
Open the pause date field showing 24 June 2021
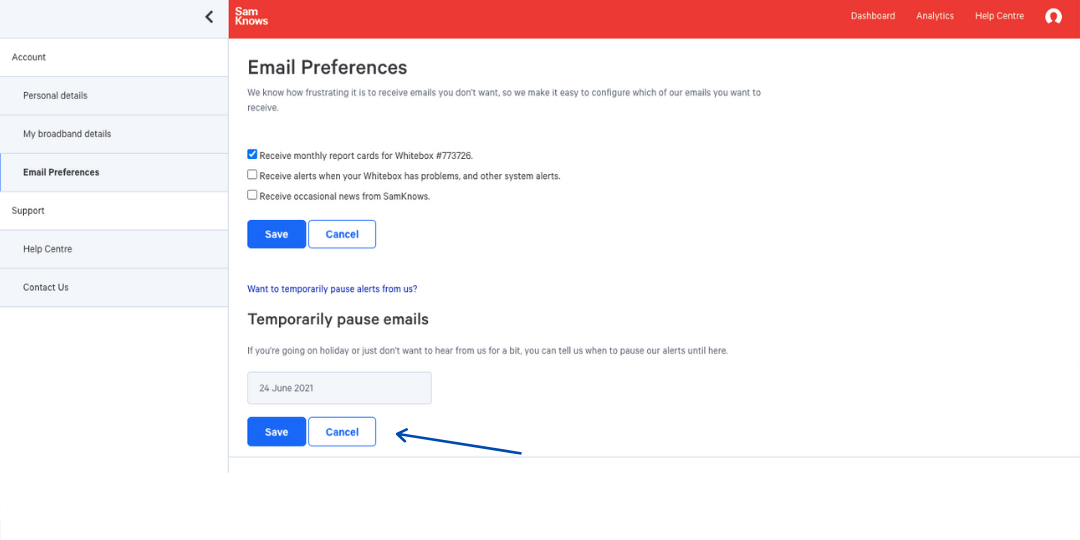pyautogui.click(x=339, y=388)
